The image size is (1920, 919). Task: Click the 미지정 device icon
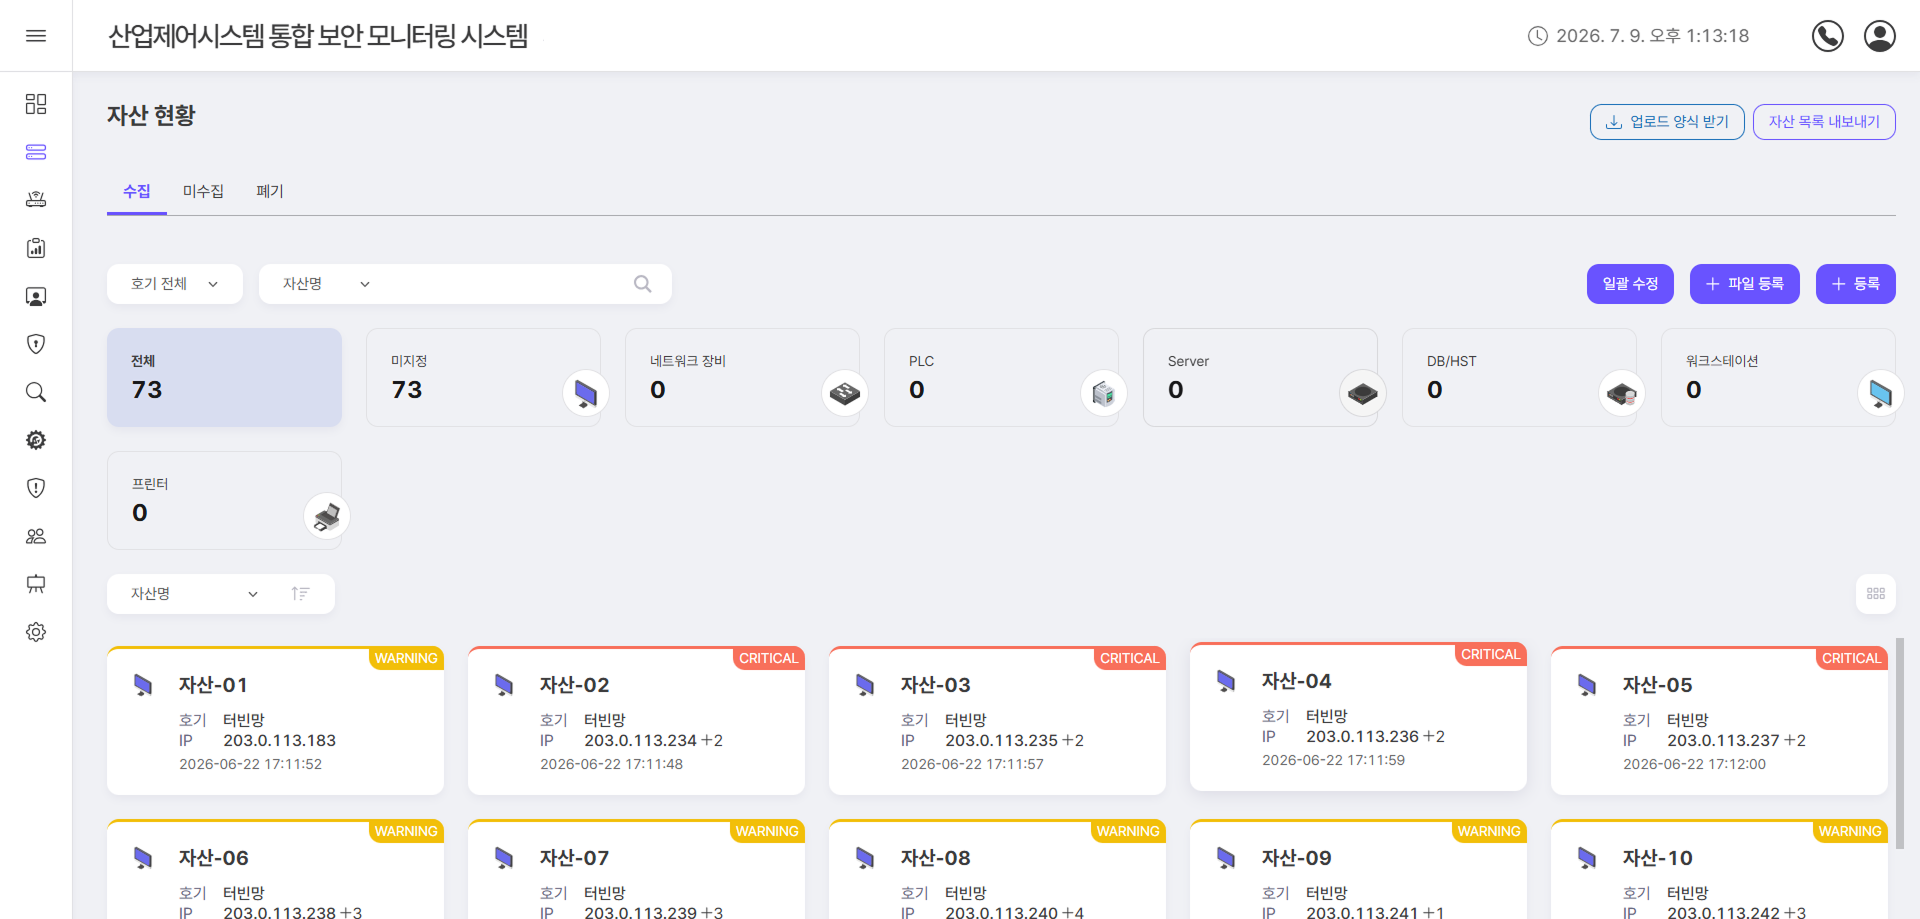click(586, 393)
